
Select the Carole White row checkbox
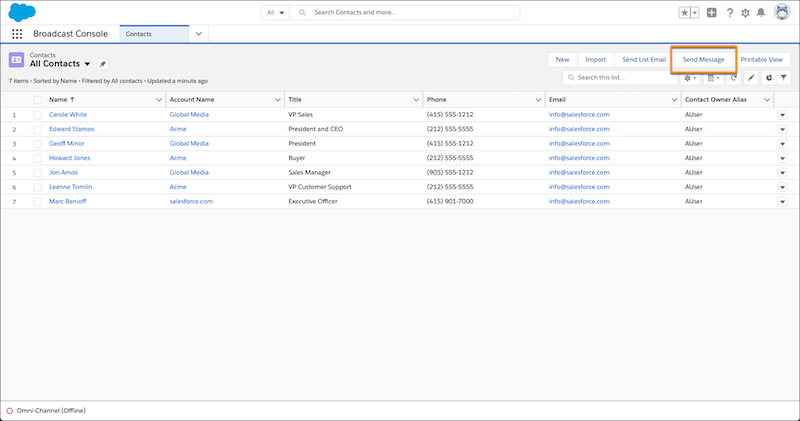(x=37, y=115)
